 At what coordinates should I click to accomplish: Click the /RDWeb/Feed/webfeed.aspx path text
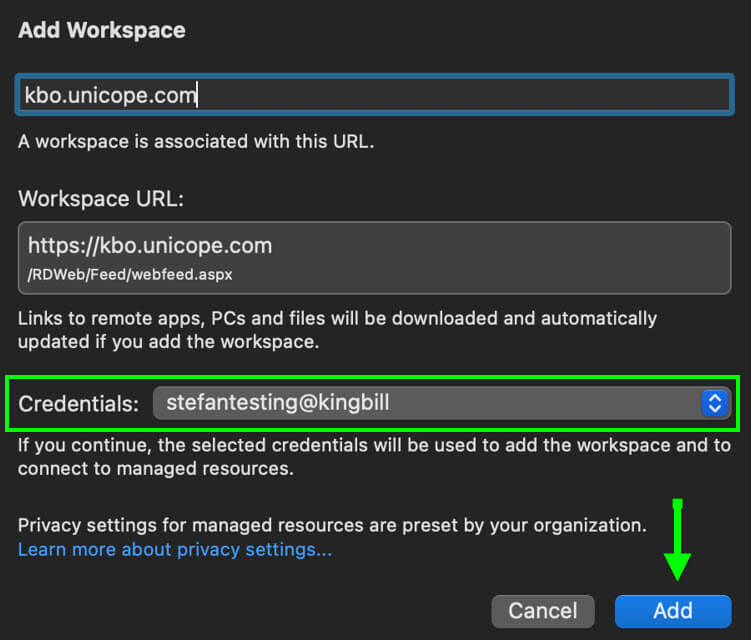coord(130,273)
